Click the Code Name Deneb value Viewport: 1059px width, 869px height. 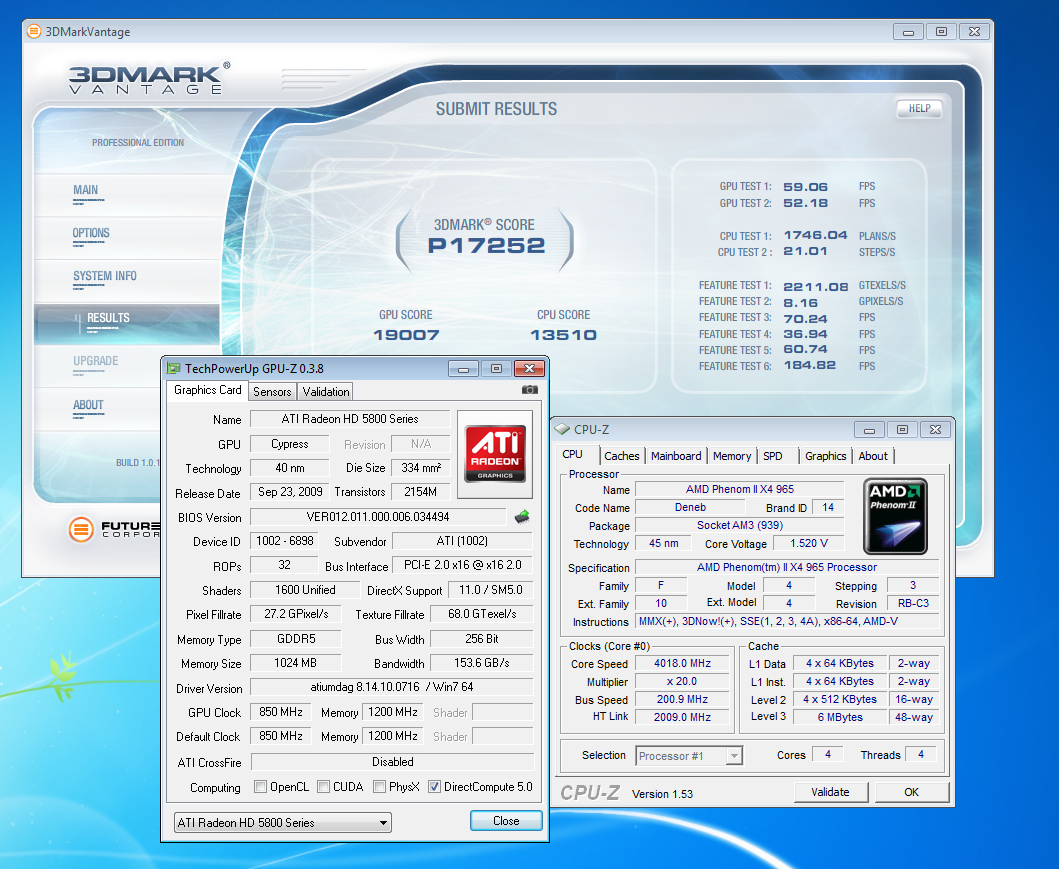pyautogui.click(x=690, y=507)
